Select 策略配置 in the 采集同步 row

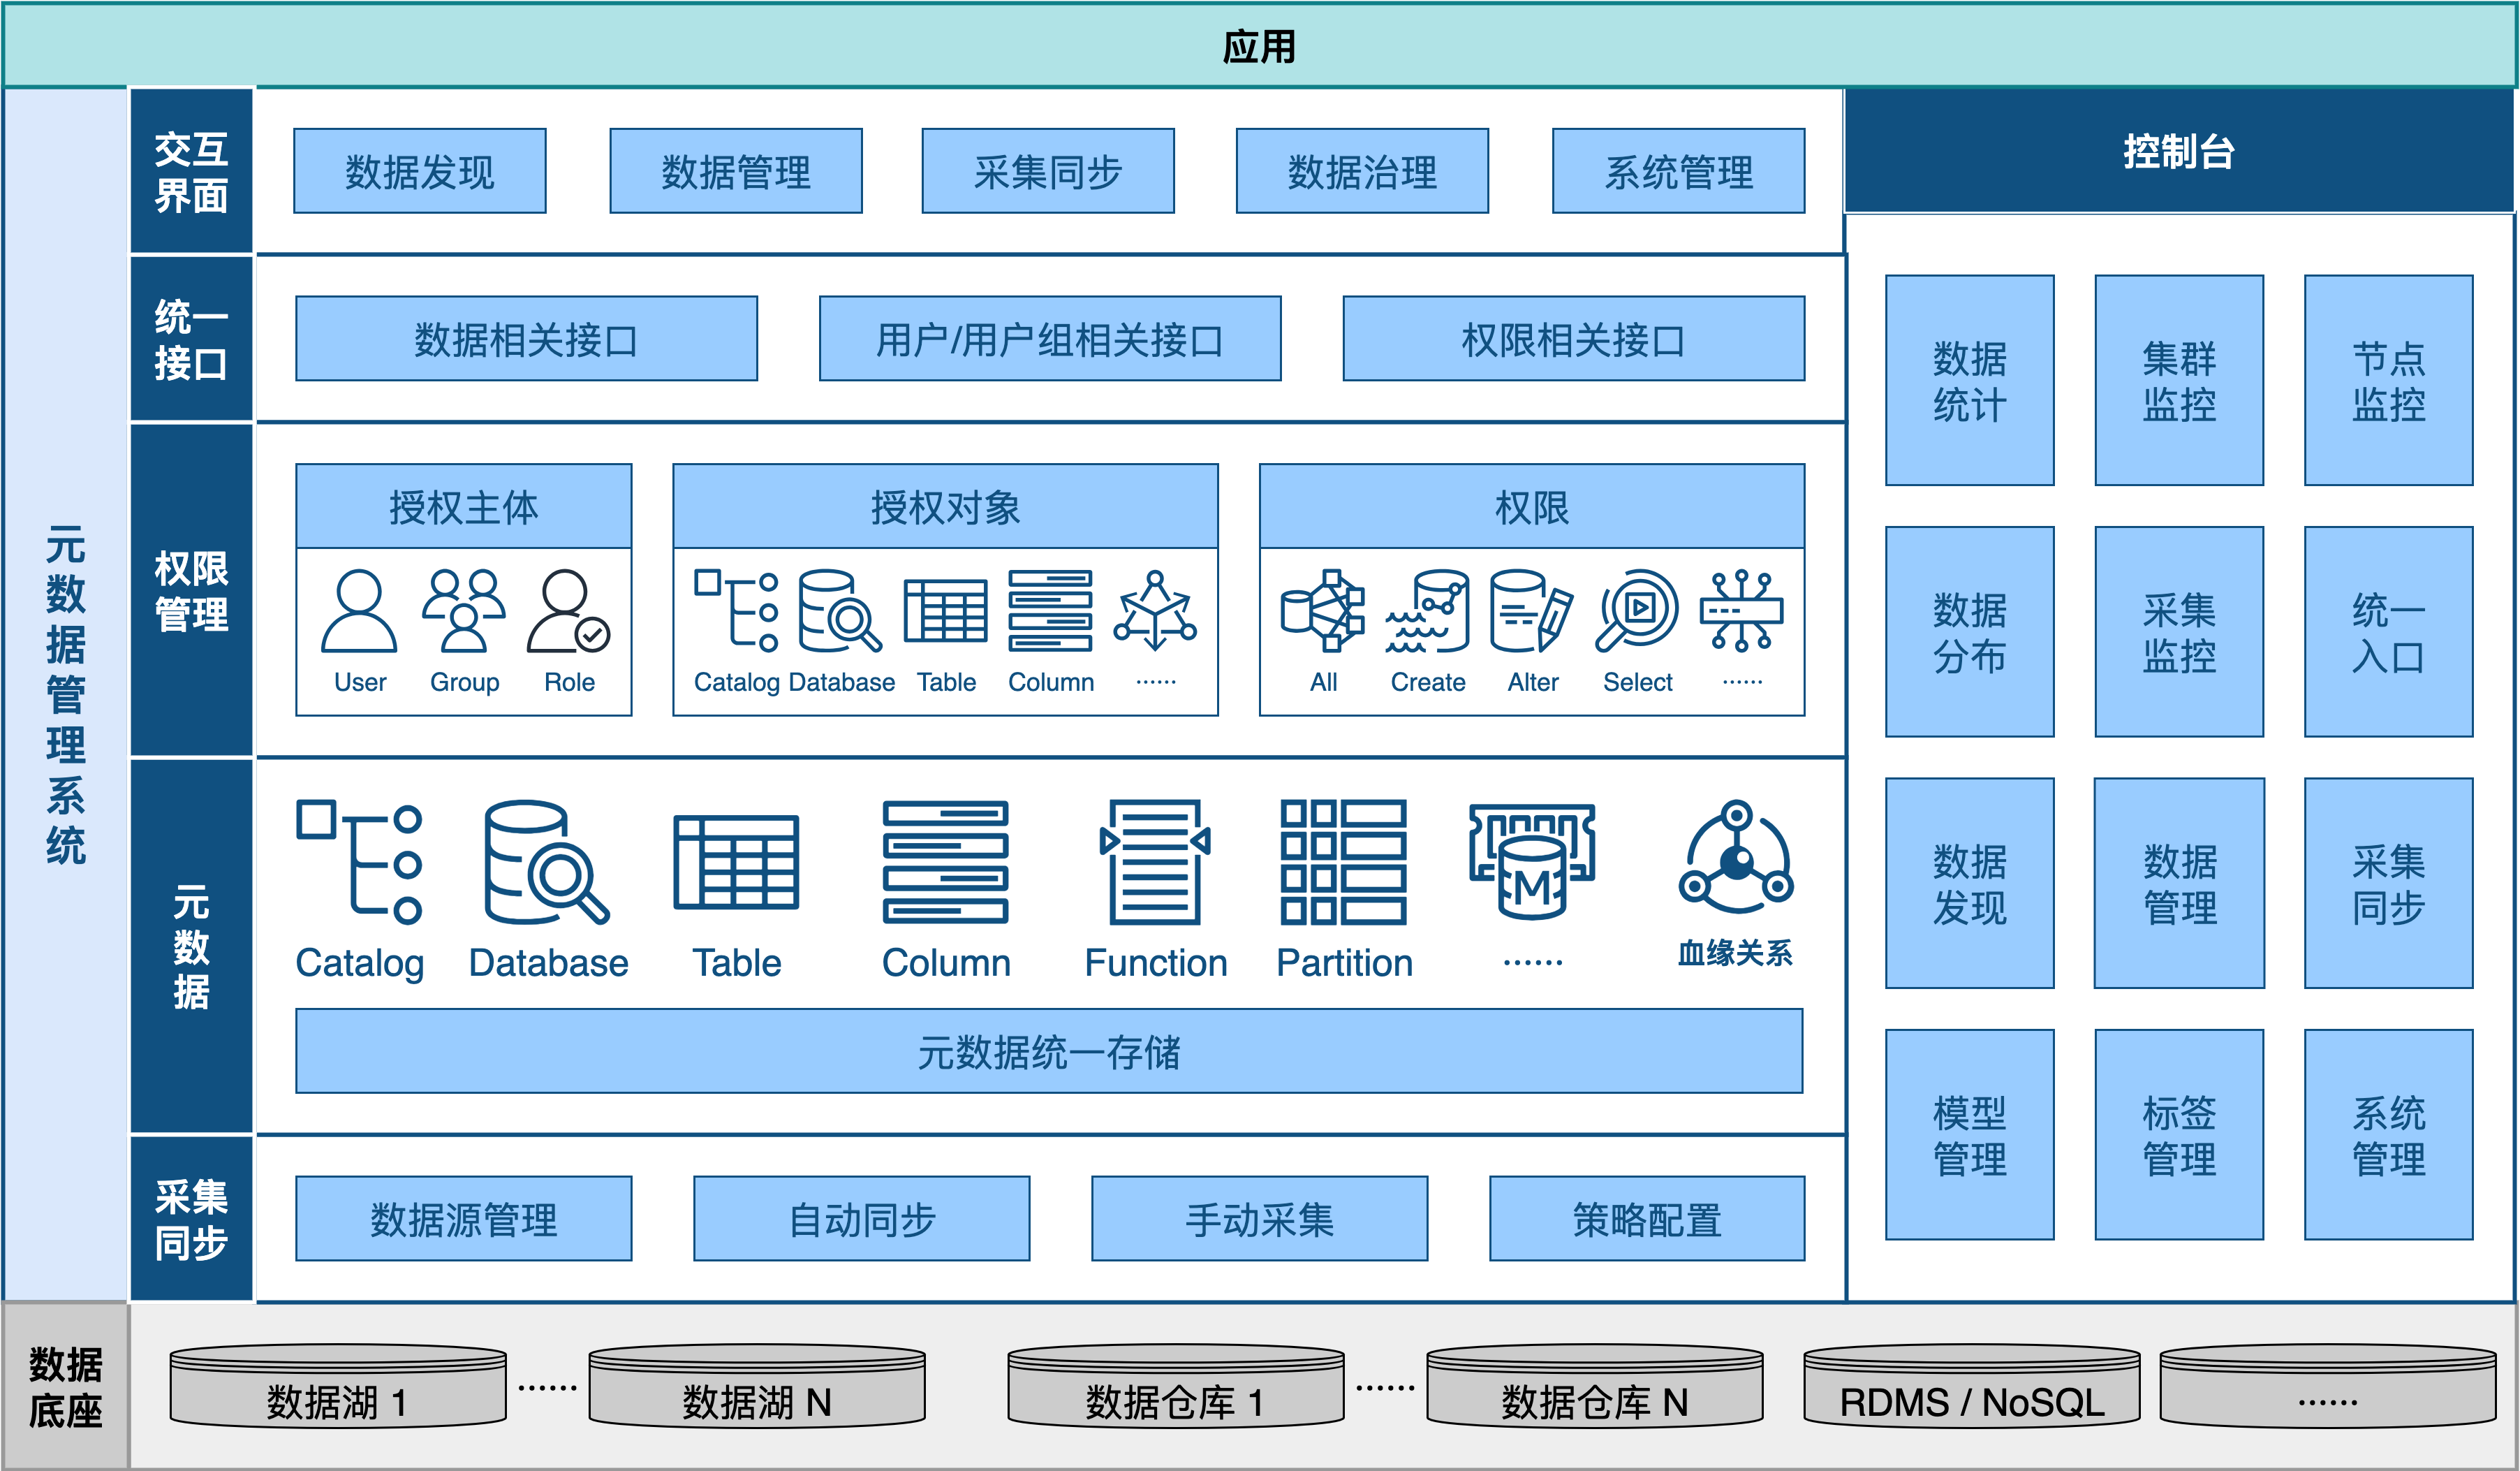1648,1218
